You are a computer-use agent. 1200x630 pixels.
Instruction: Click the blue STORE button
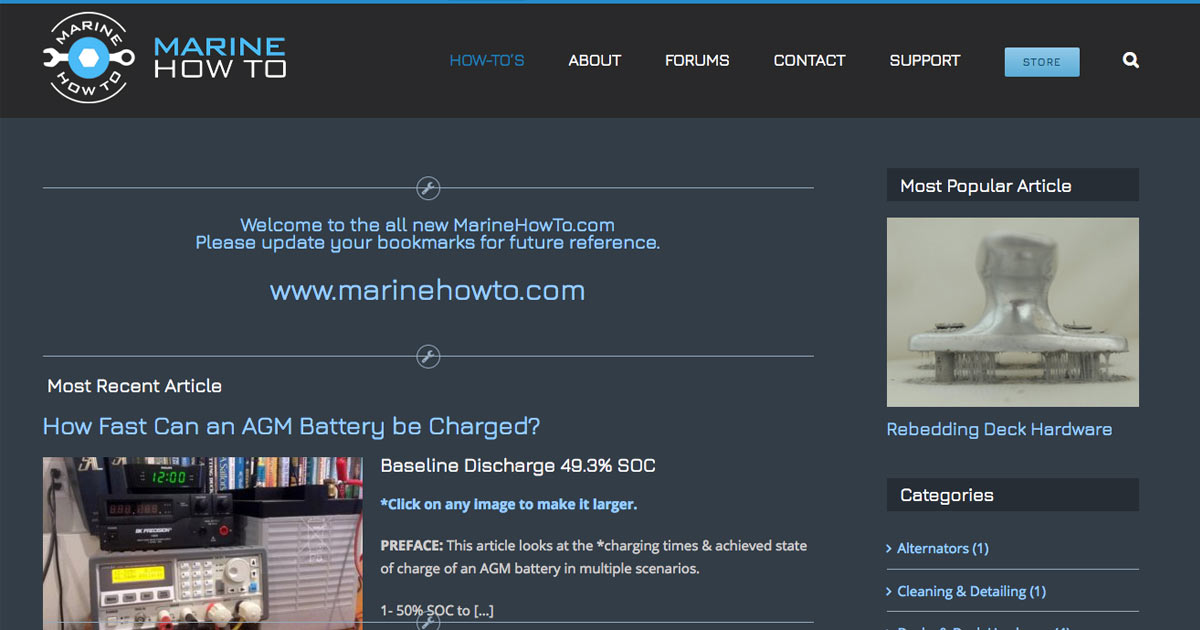[x=1042, y=62]
